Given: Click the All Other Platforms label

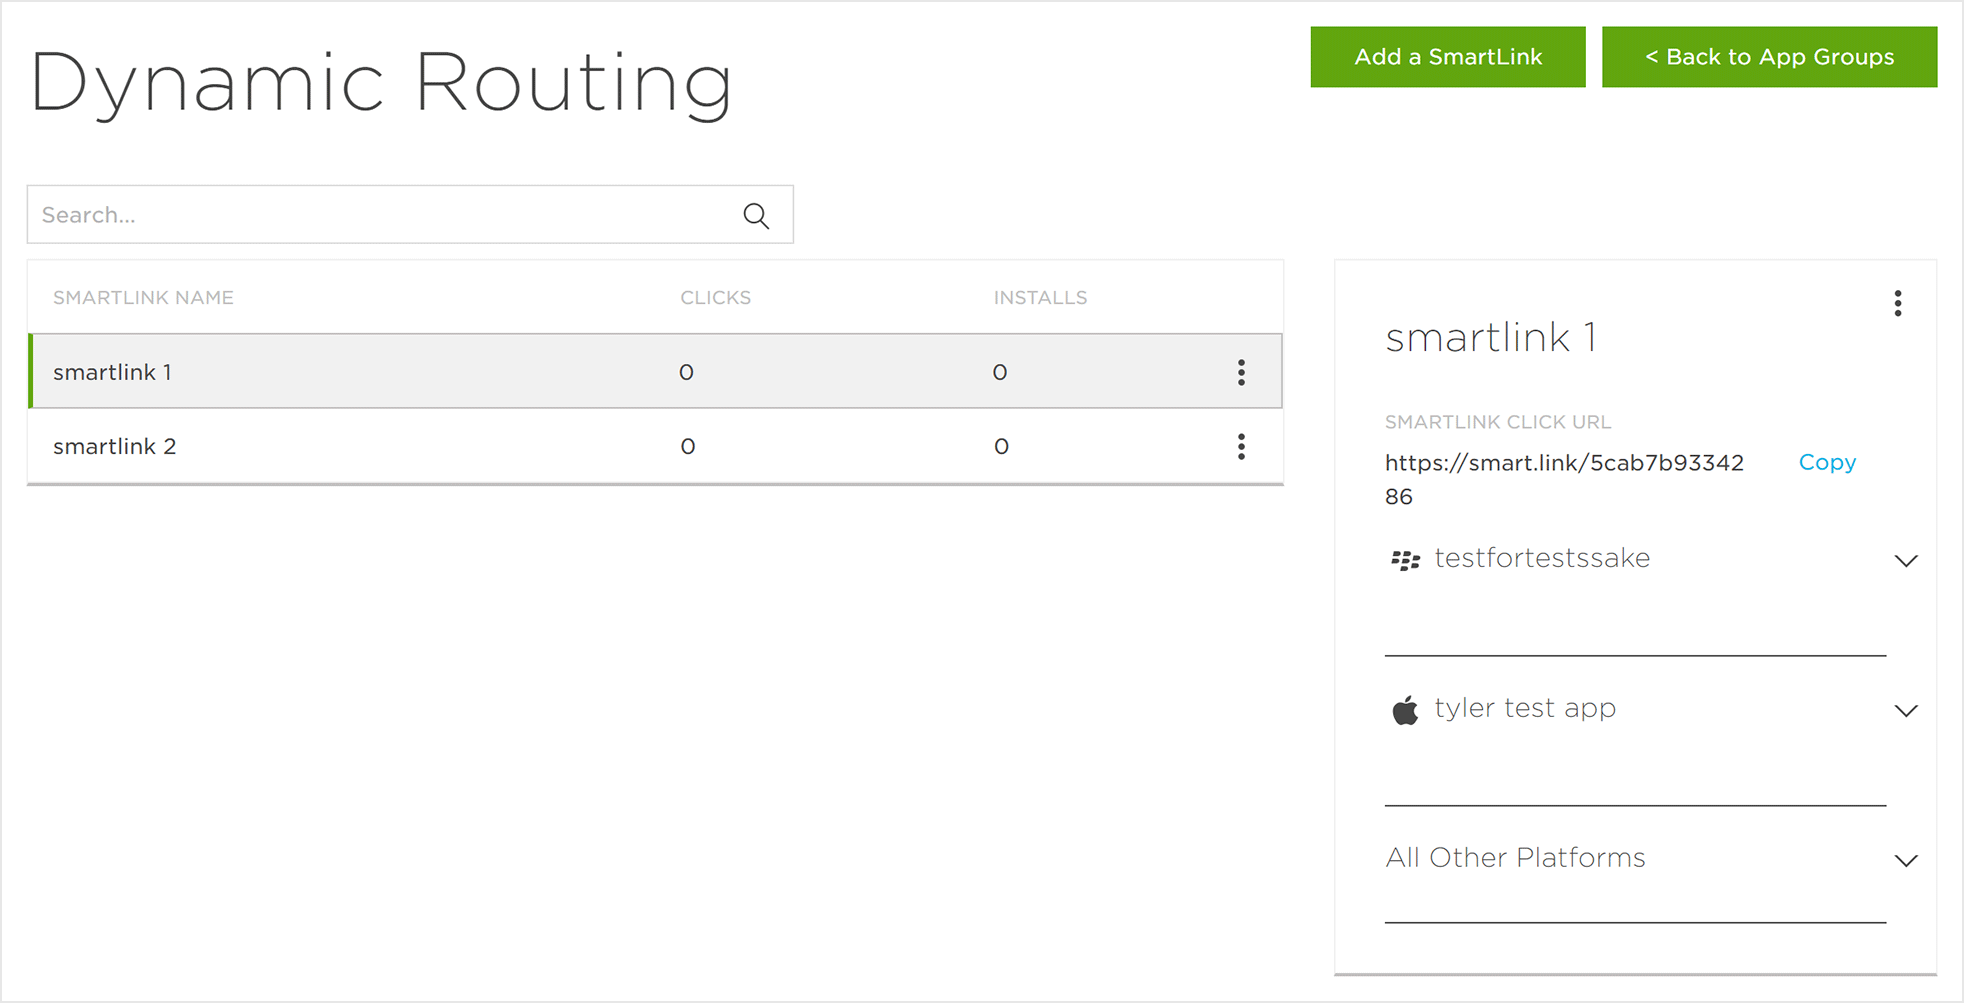Looking at the screenshot, I should tap(1514, 858).
